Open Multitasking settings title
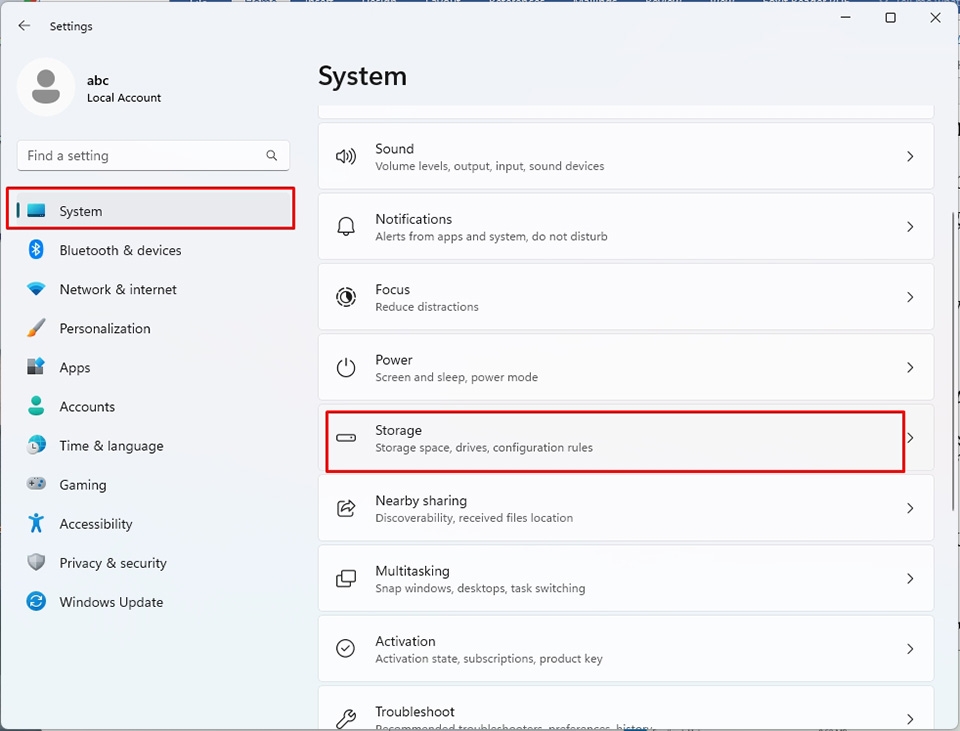Screen dimensions: 960x731 coord(412,571)
